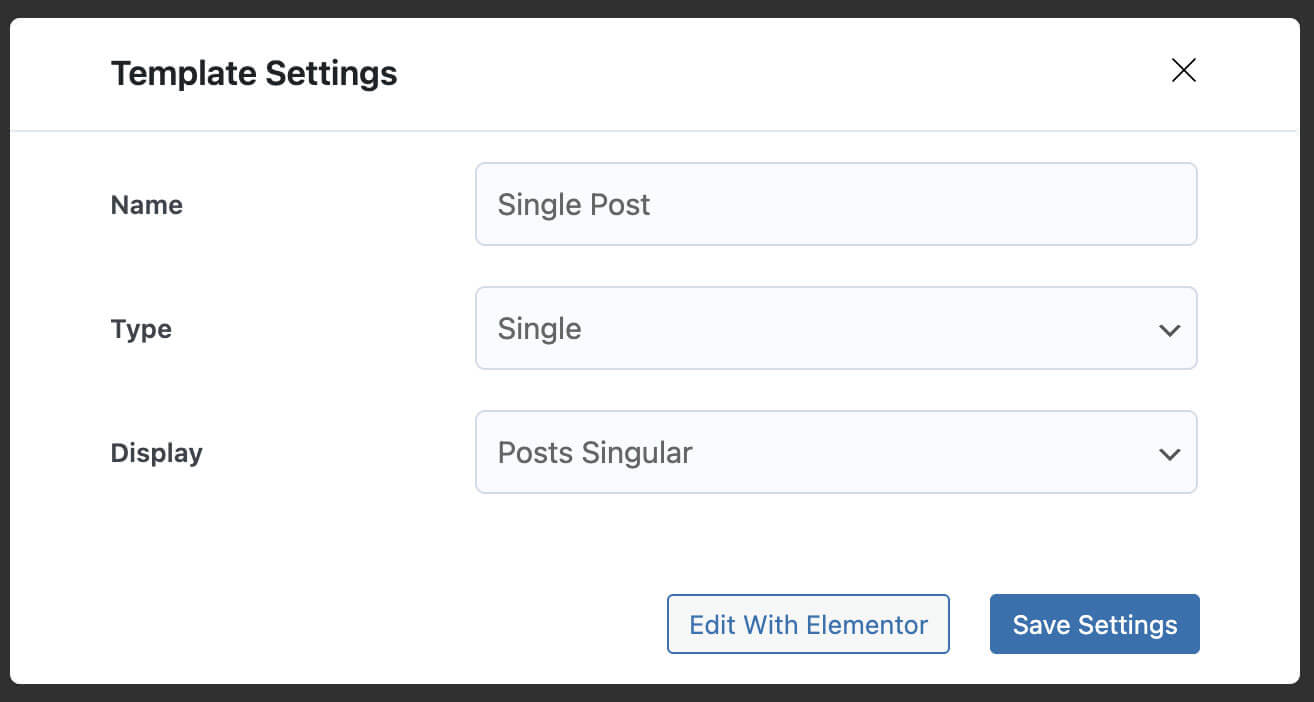Open the Display combo box
This screenshot has width=1314, height=702.
point(835,452)
